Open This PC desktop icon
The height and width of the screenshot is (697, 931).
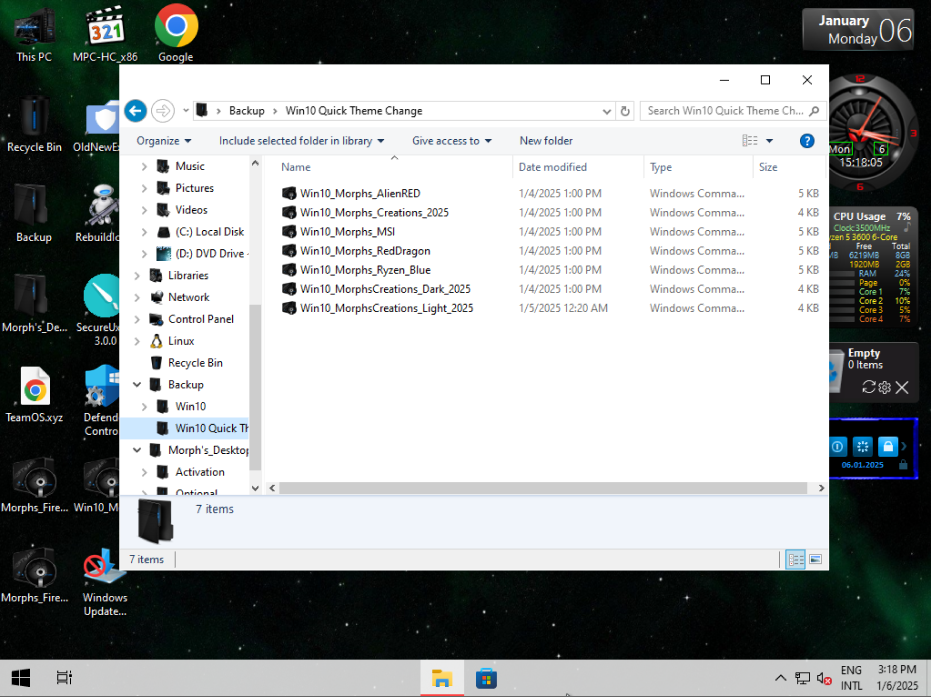click(x=34, y=34)
